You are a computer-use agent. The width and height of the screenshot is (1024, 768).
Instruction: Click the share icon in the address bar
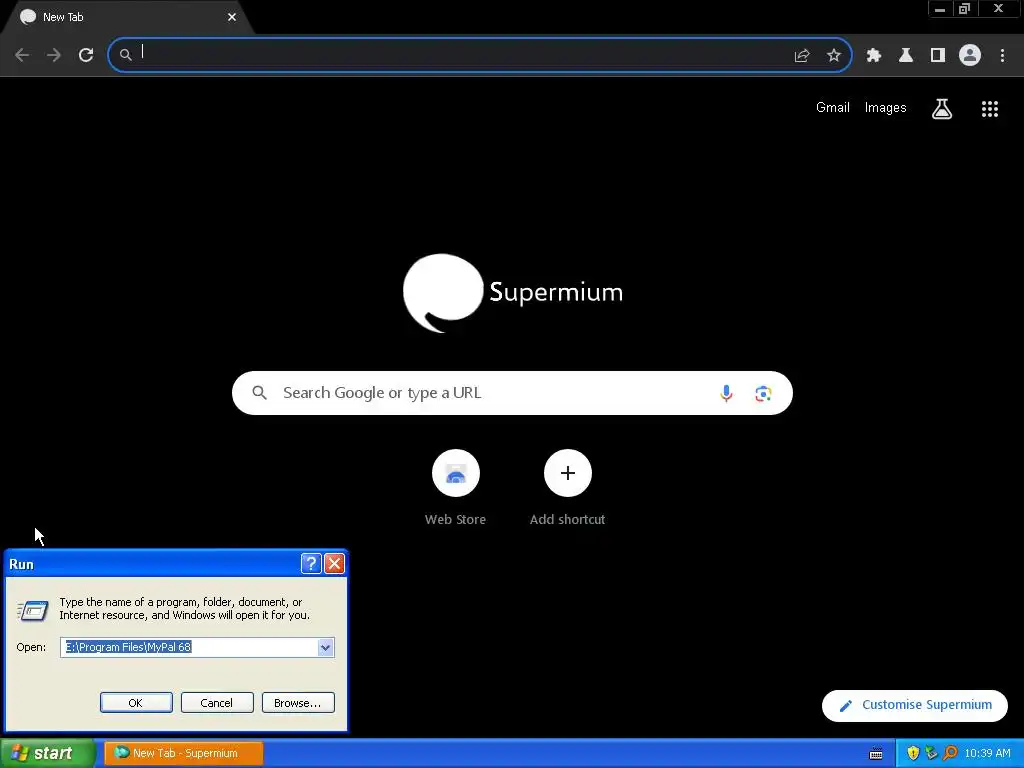click(802, 56)
